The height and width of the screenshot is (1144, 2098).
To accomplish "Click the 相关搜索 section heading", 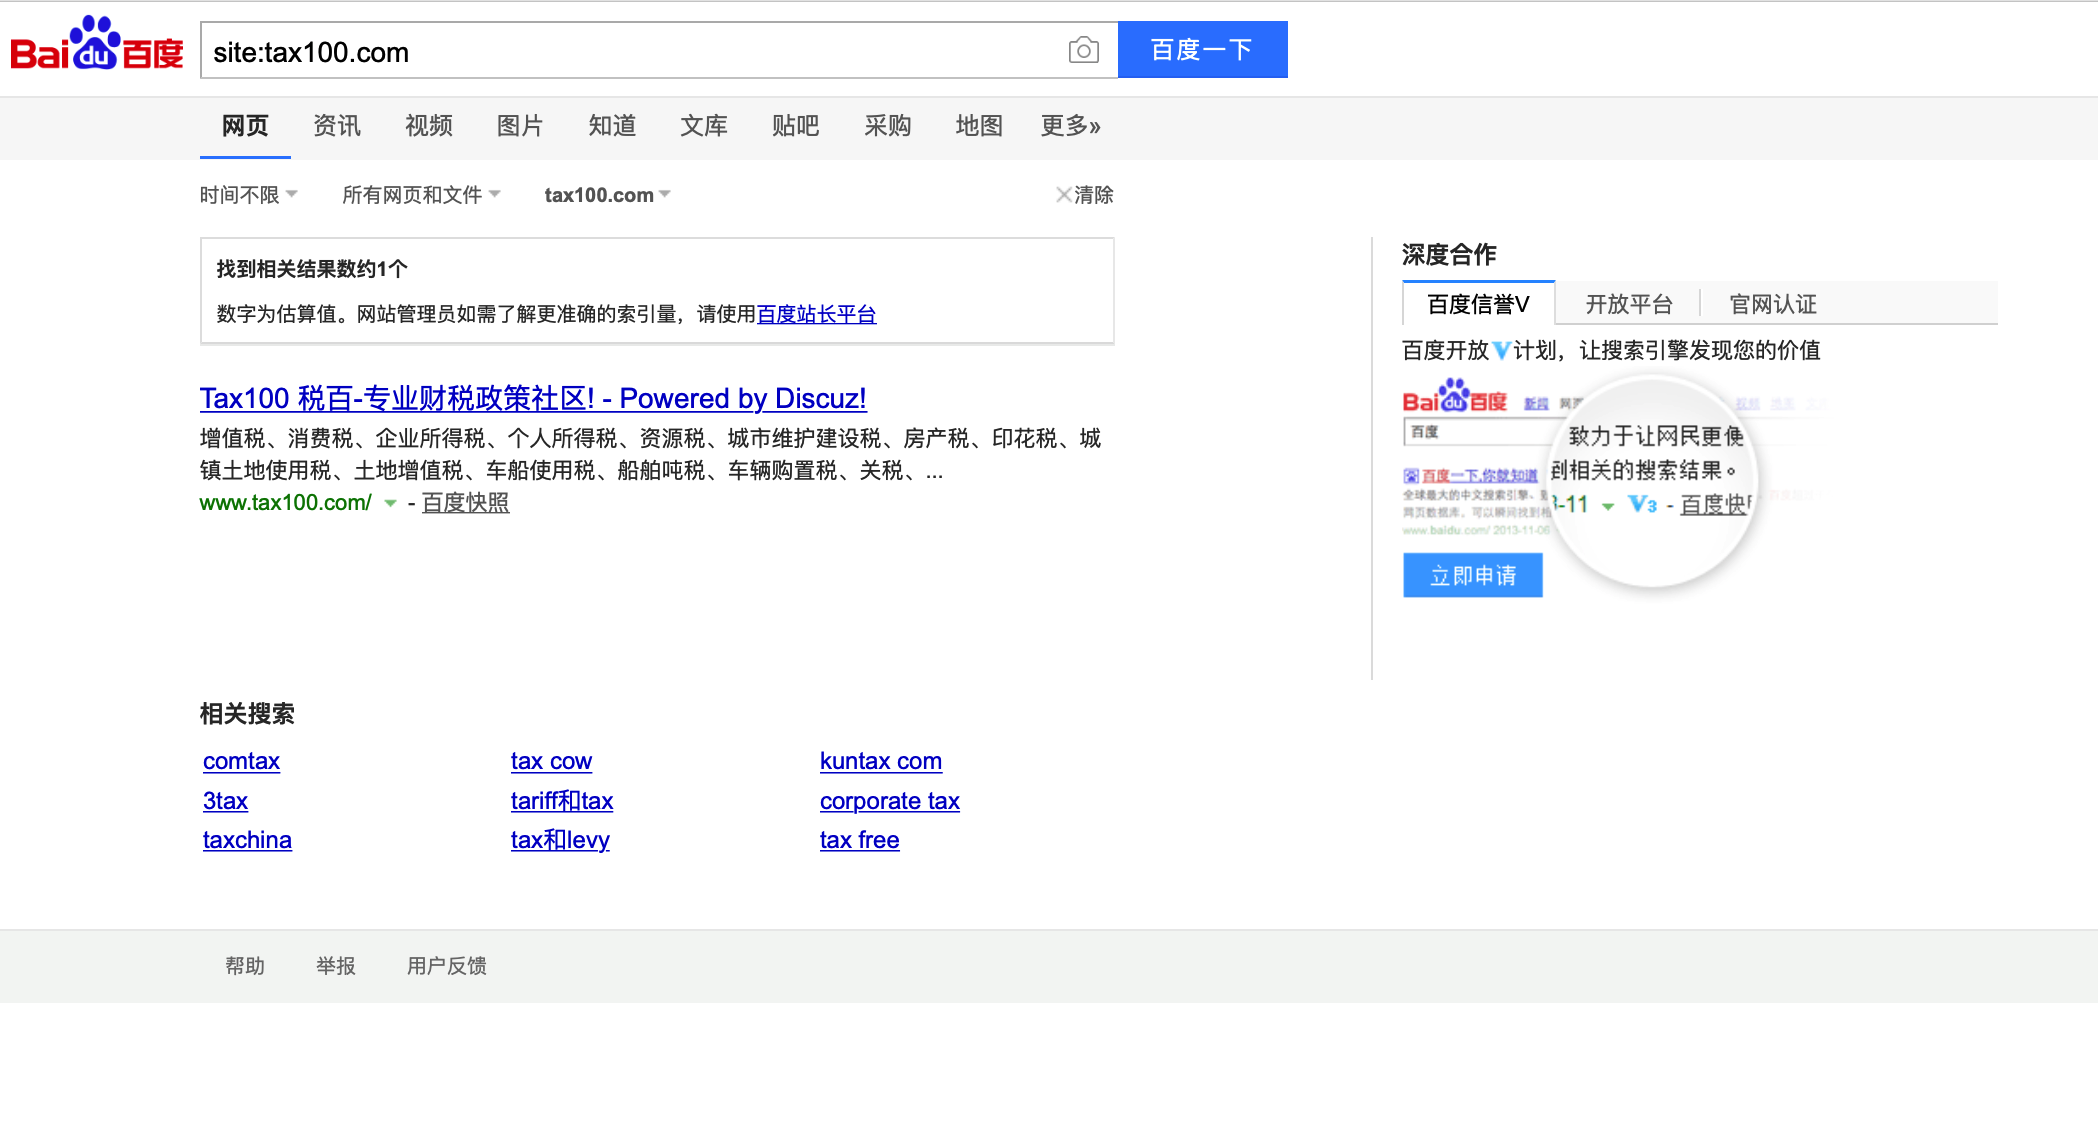I will click(x=247, y=714).
